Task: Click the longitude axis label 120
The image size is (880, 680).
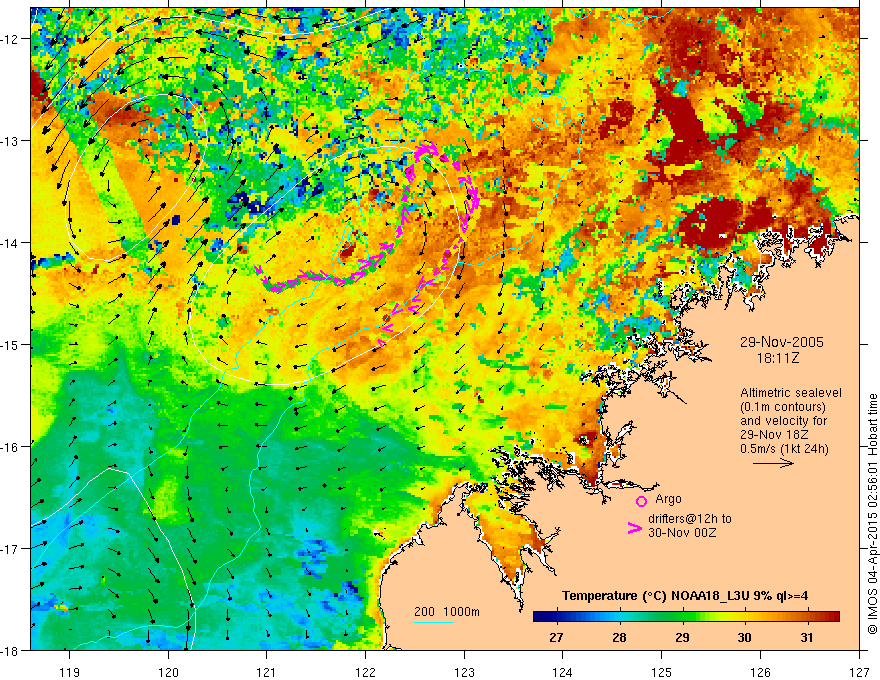Action: (x=168, y=672)
